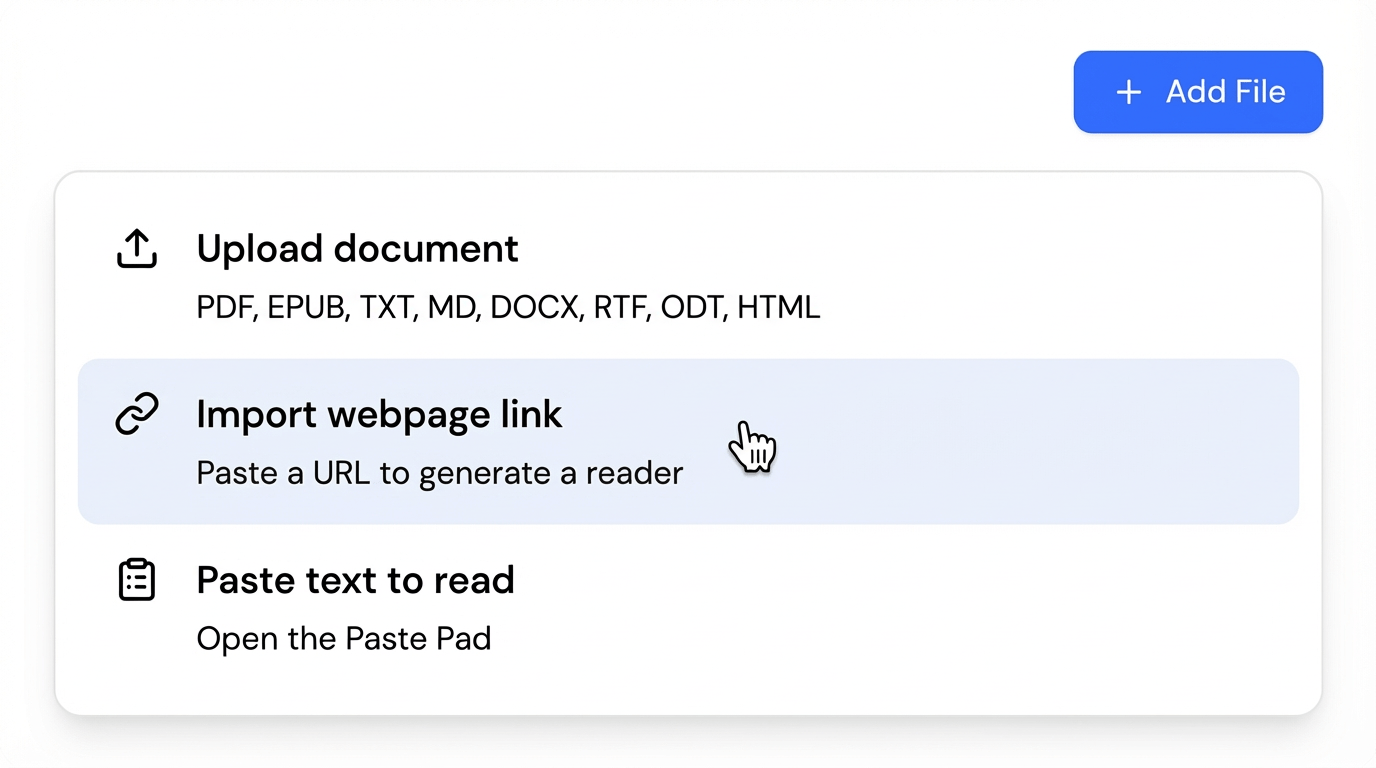Image resolution: width=1376 pixels, height=768 pixels.
Task: Click the plus icon inside the Add File button
Action: point(1127,92)
